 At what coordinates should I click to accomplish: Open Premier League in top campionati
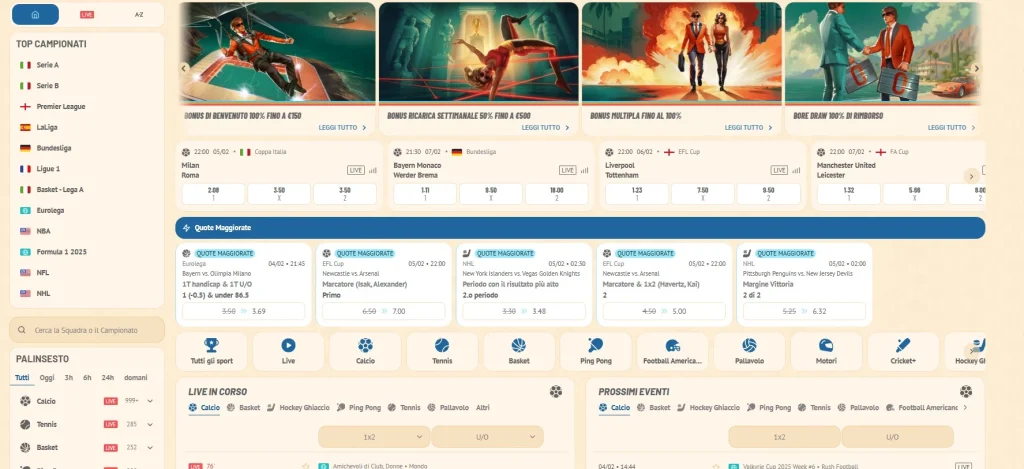click(61, 106)
